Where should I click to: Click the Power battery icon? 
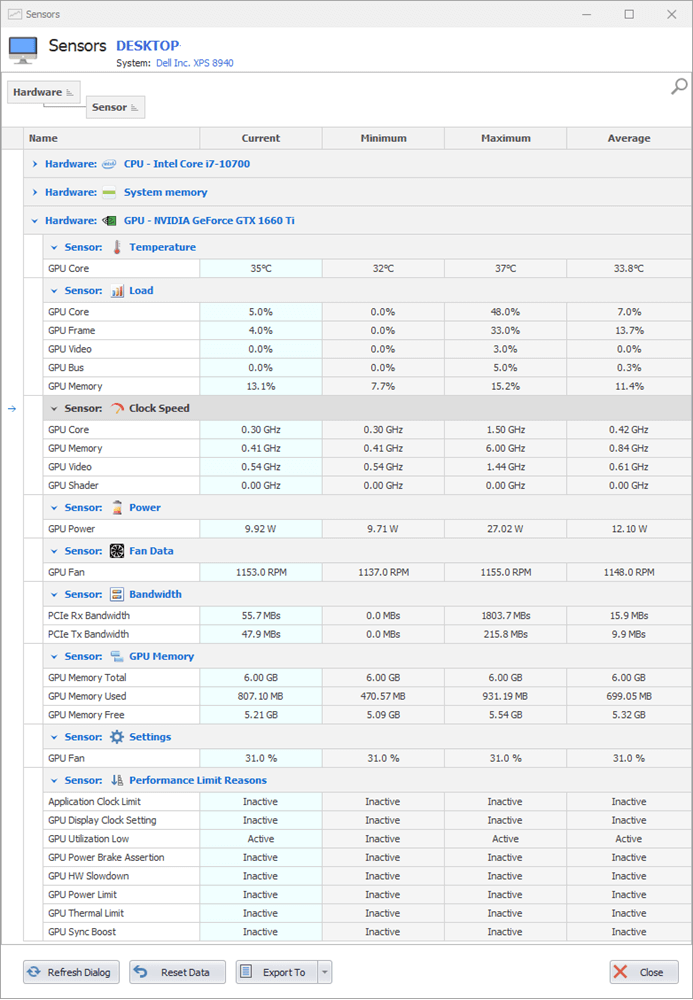pyautogui.click(x=117, y=508)
